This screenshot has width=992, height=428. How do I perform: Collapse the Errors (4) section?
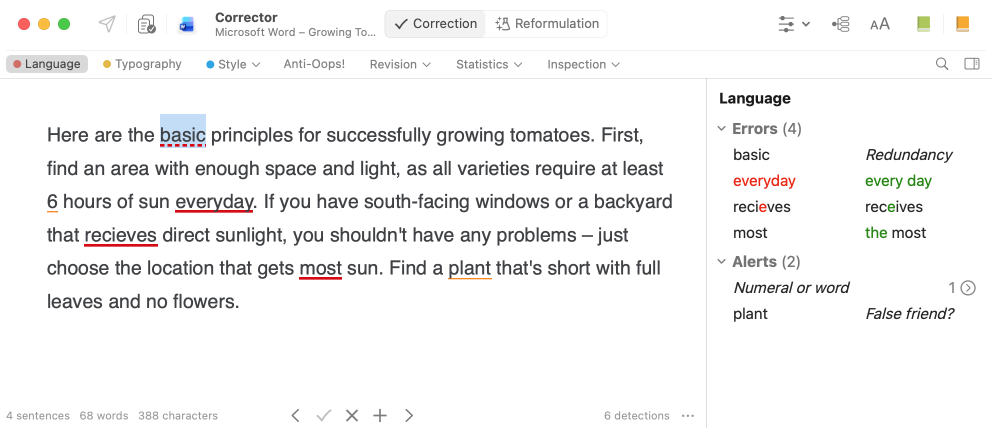tap(723, 129)
